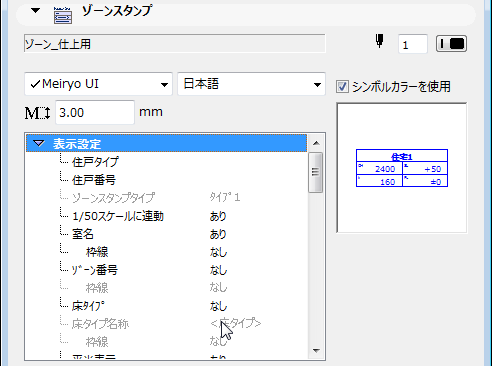The image size is (492, 366).
Task: Select the 床タイプ row
Action: pos(166,306)
